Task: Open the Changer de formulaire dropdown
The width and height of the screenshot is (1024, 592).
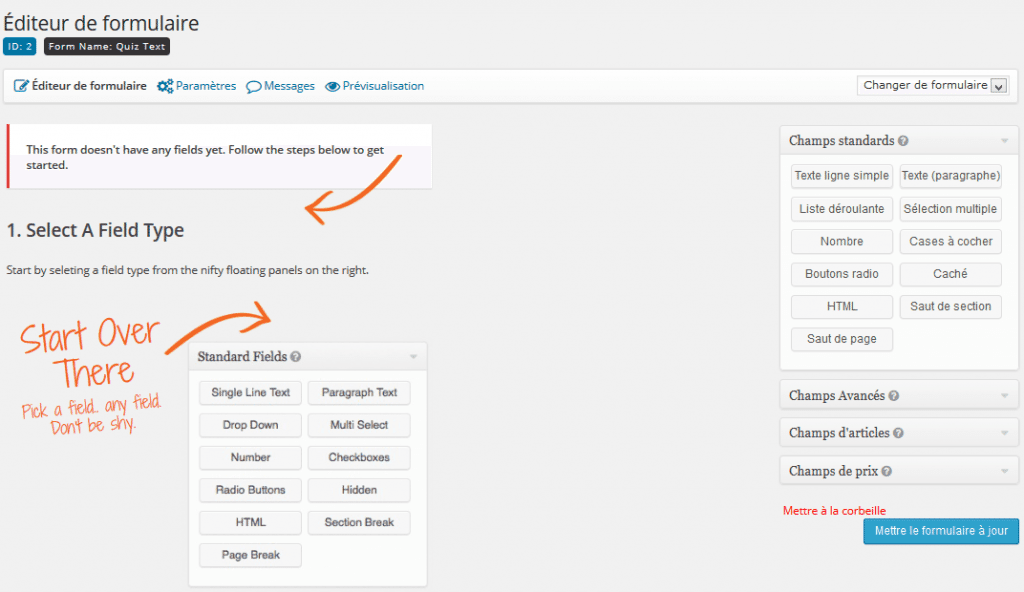Action: pos(934,86)
